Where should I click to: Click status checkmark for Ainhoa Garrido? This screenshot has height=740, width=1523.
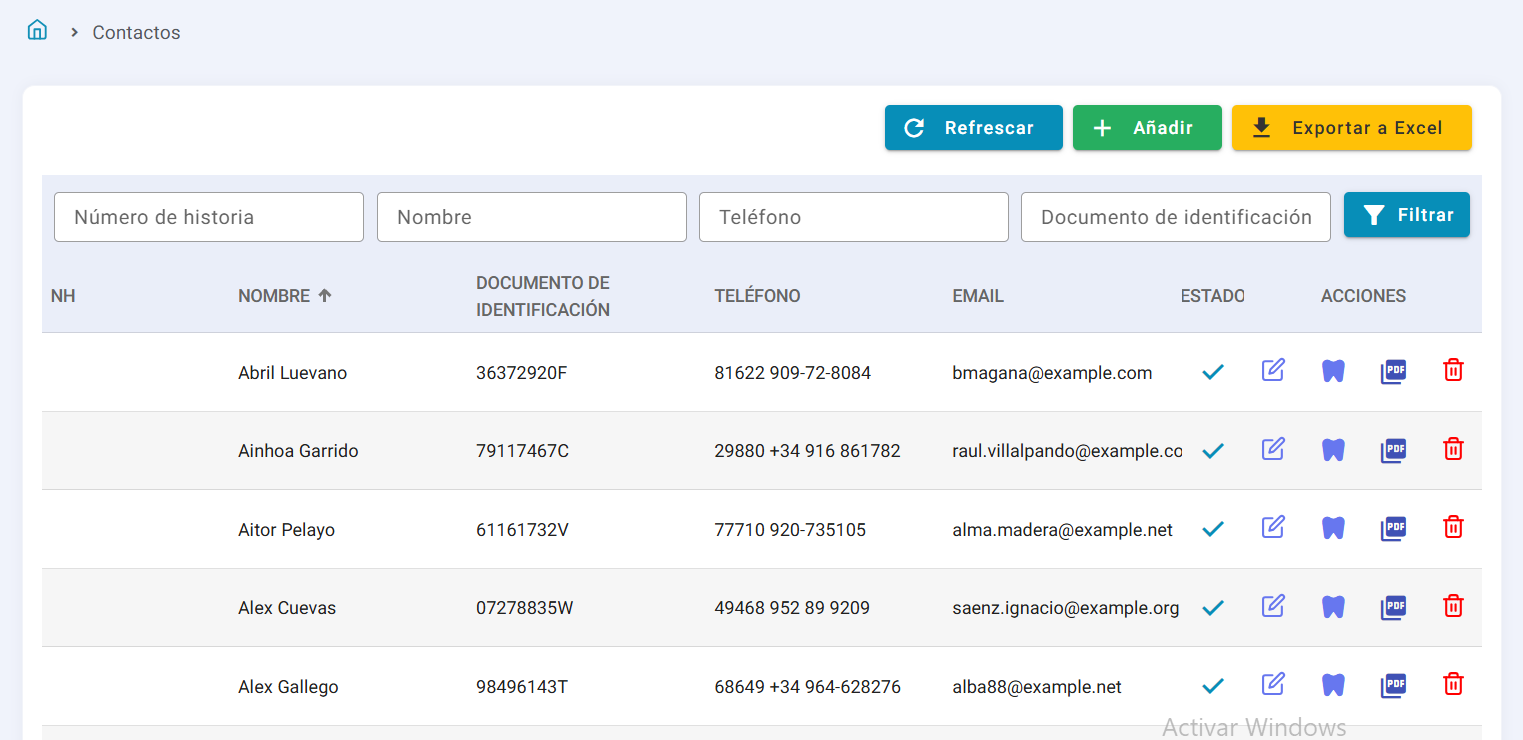coord(1213,451)
